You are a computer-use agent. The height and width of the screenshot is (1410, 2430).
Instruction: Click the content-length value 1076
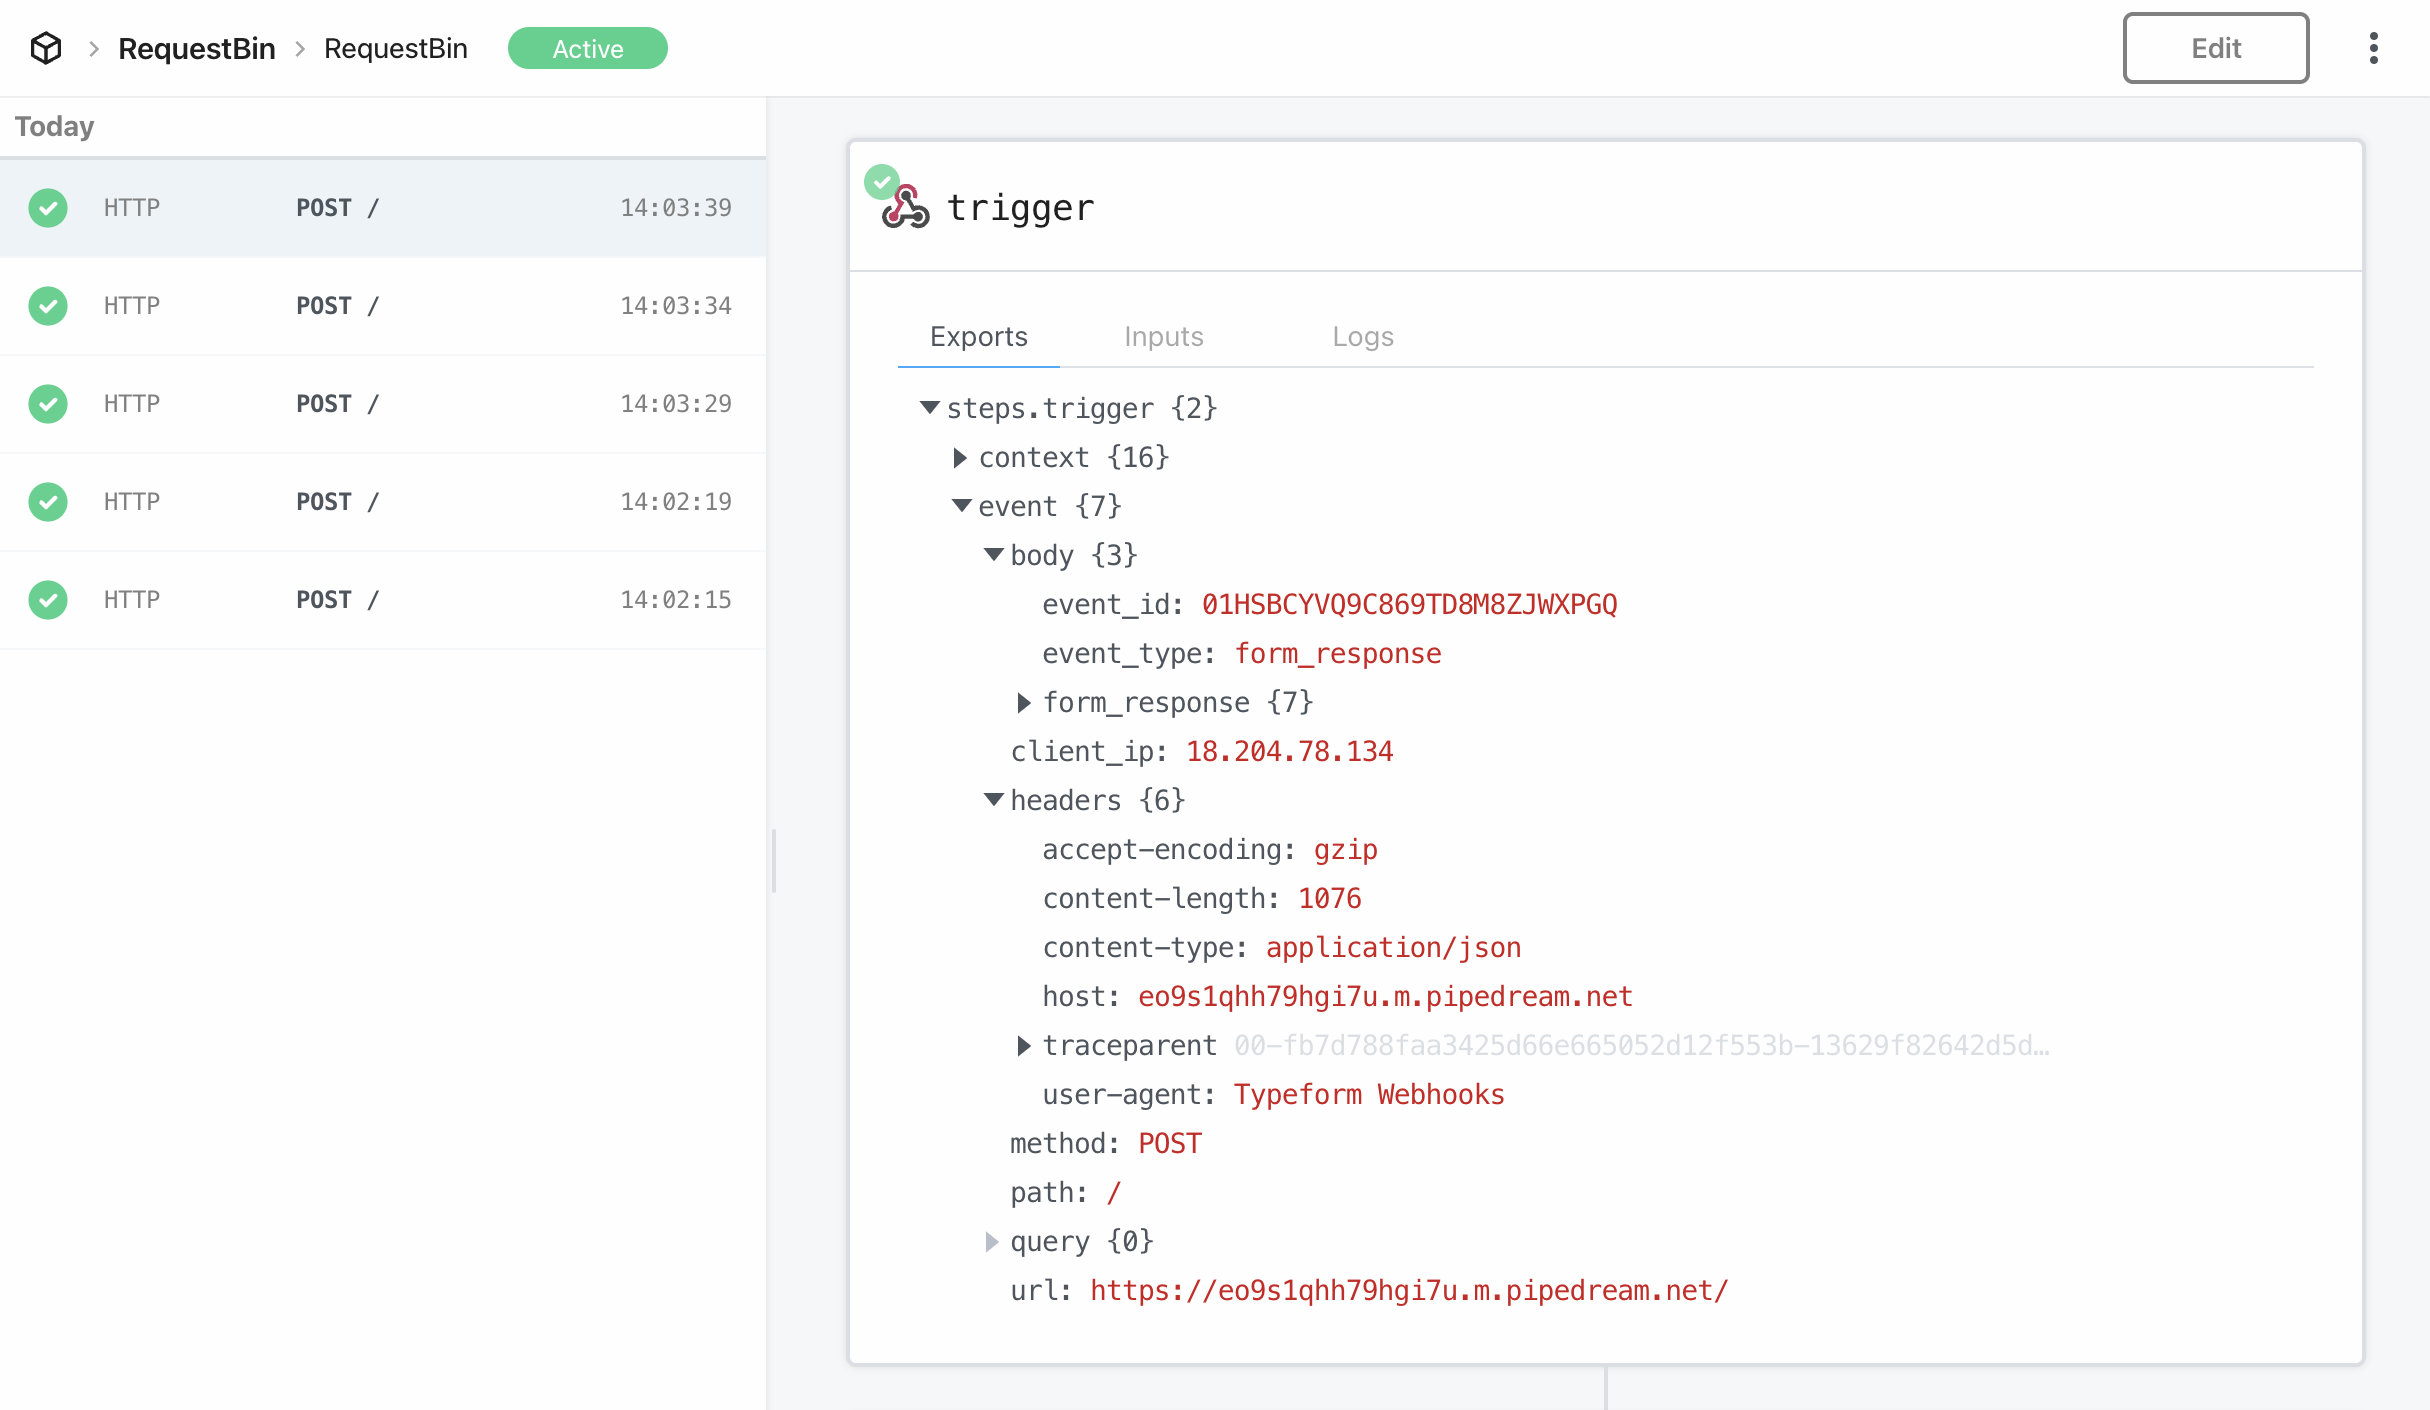1330,899
